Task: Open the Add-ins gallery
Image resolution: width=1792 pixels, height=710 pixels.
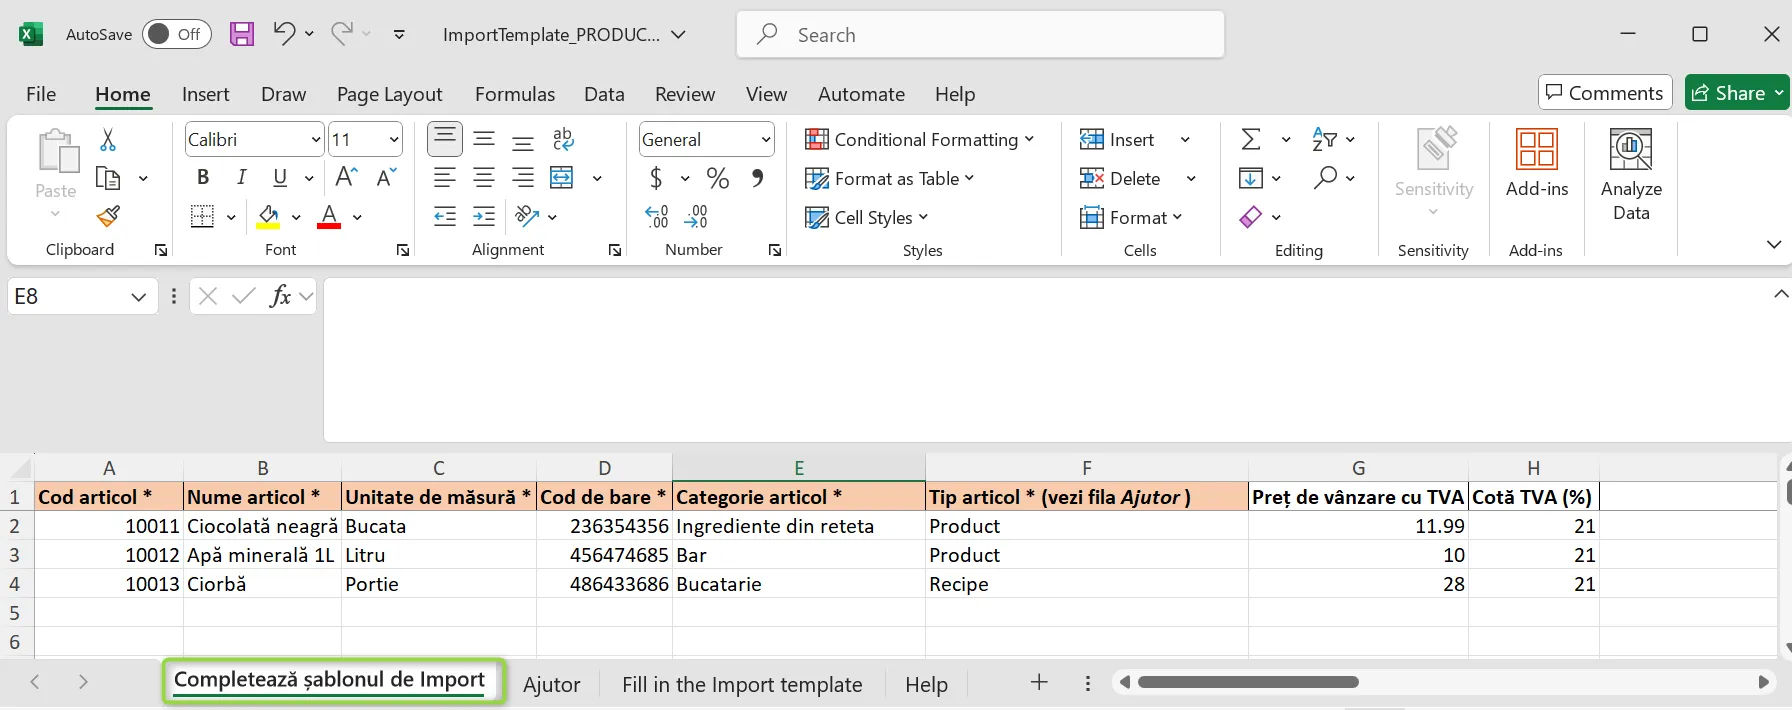Action: [1537, 164]
